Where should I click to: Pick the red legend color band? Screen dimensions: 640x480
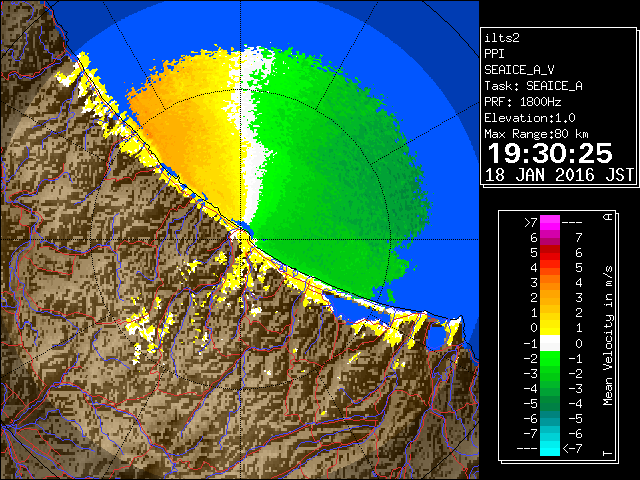[x=550, y=253]
